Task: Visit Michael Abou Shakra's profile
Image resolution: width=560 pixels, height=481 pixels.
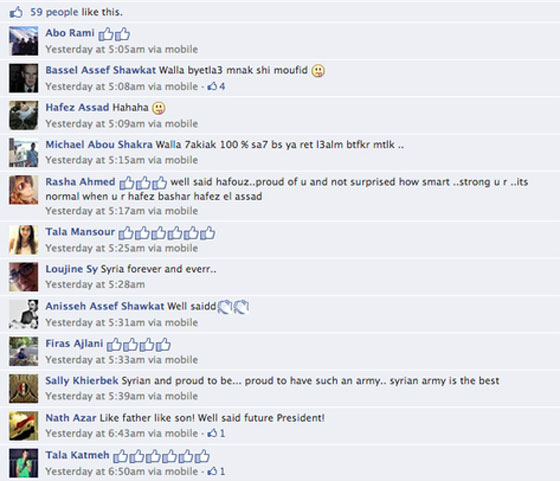Action: pos(99,144)
